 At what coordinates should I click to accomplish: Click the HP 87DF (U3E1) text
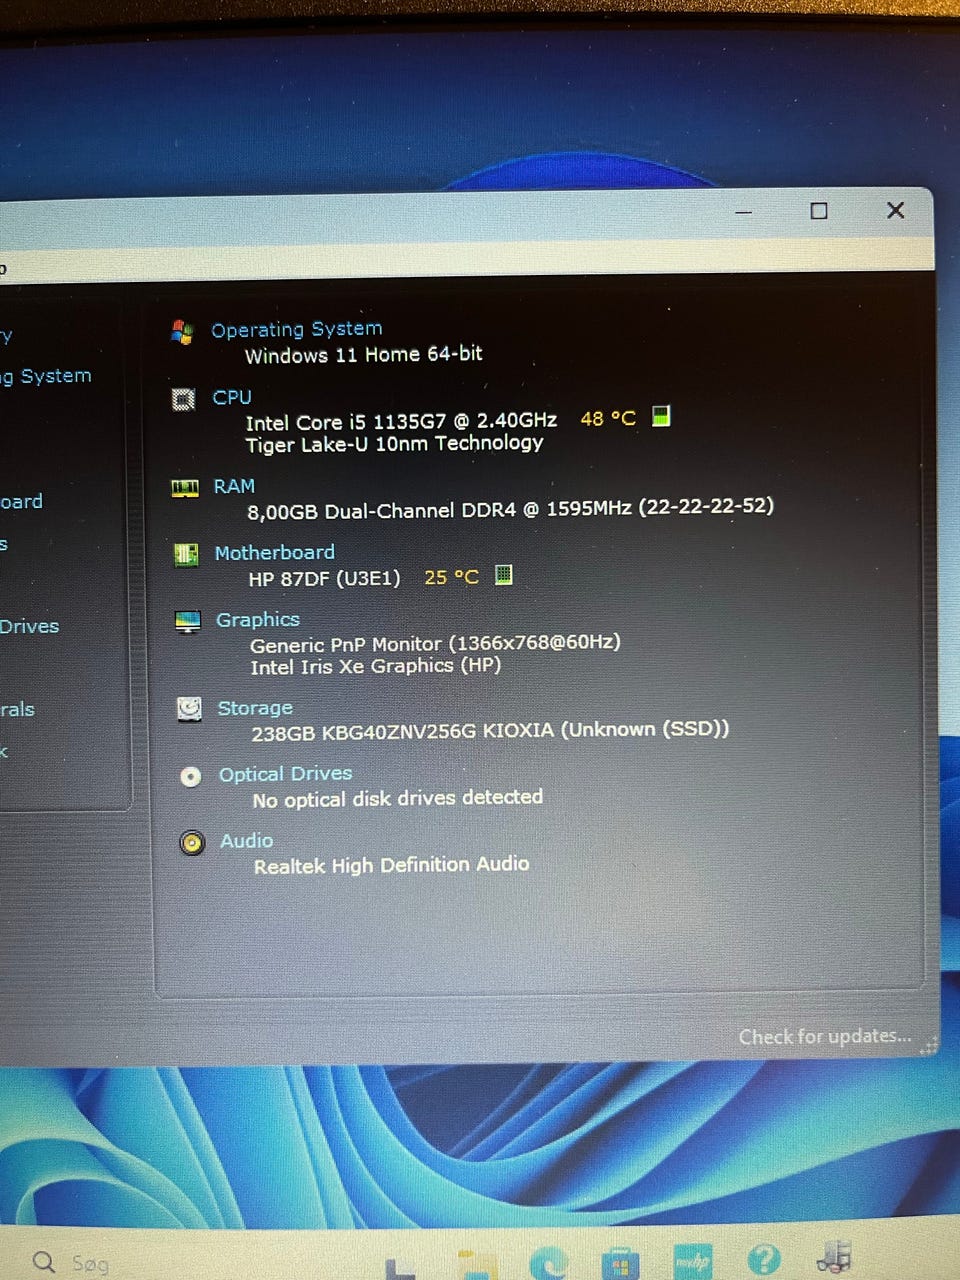[324, 578]
